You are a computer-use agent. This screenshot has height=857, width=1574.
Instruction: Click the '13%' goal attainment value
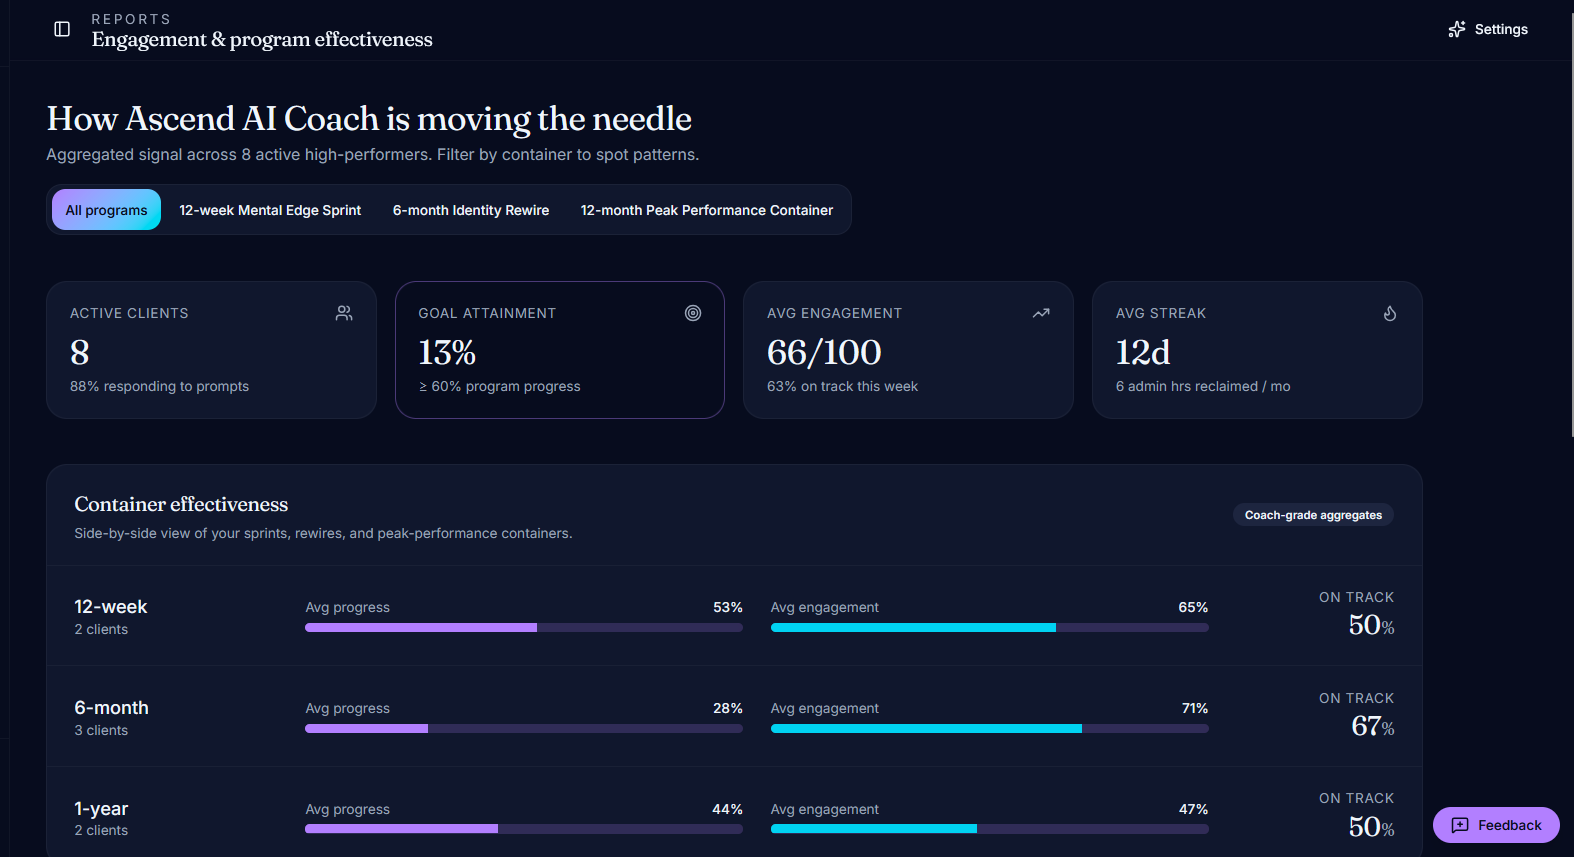pos(447,352)
